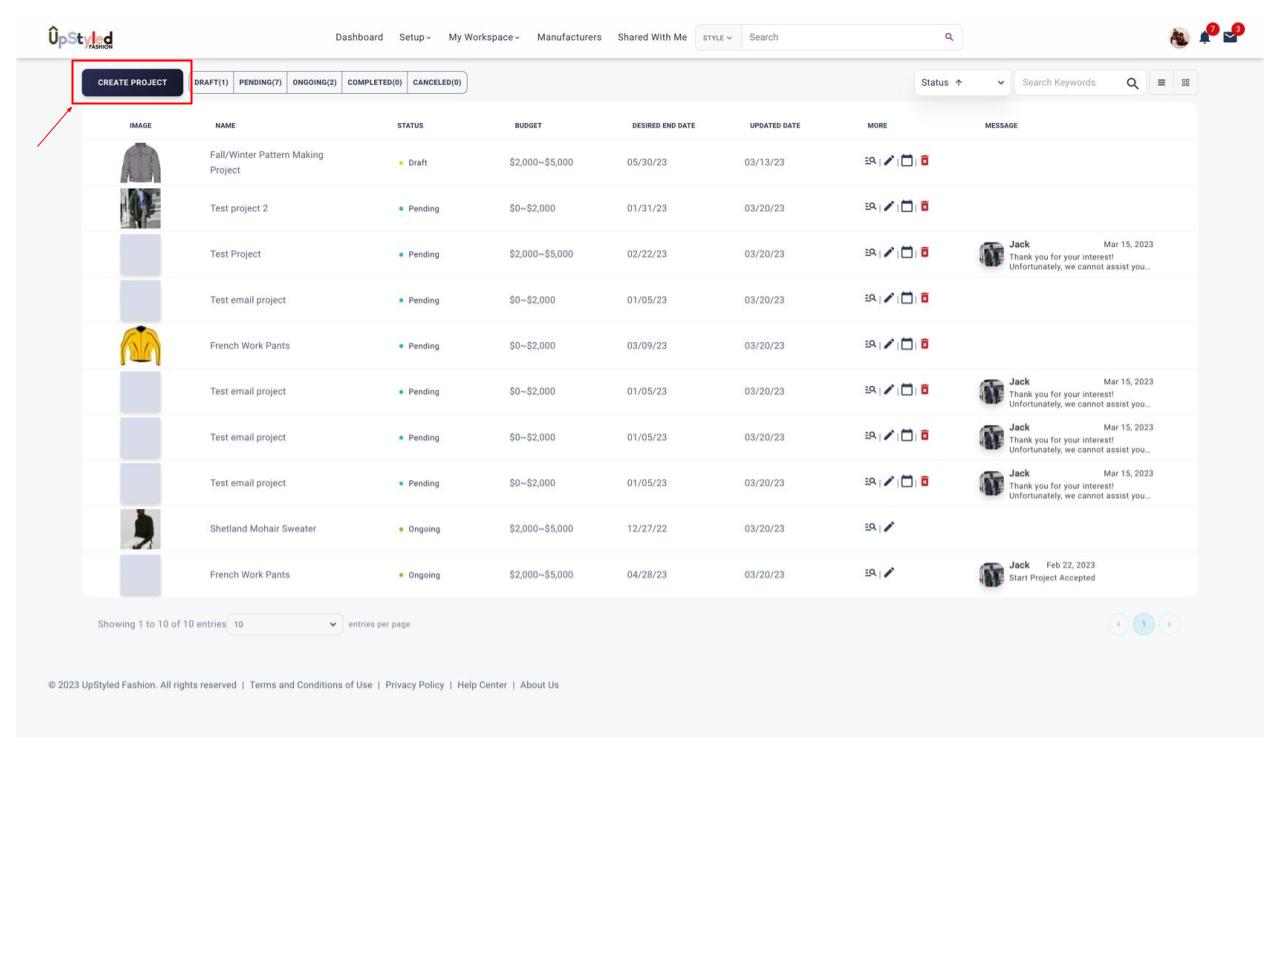
Task: Open the Privacy Policy link
Action: pos(414,685)
